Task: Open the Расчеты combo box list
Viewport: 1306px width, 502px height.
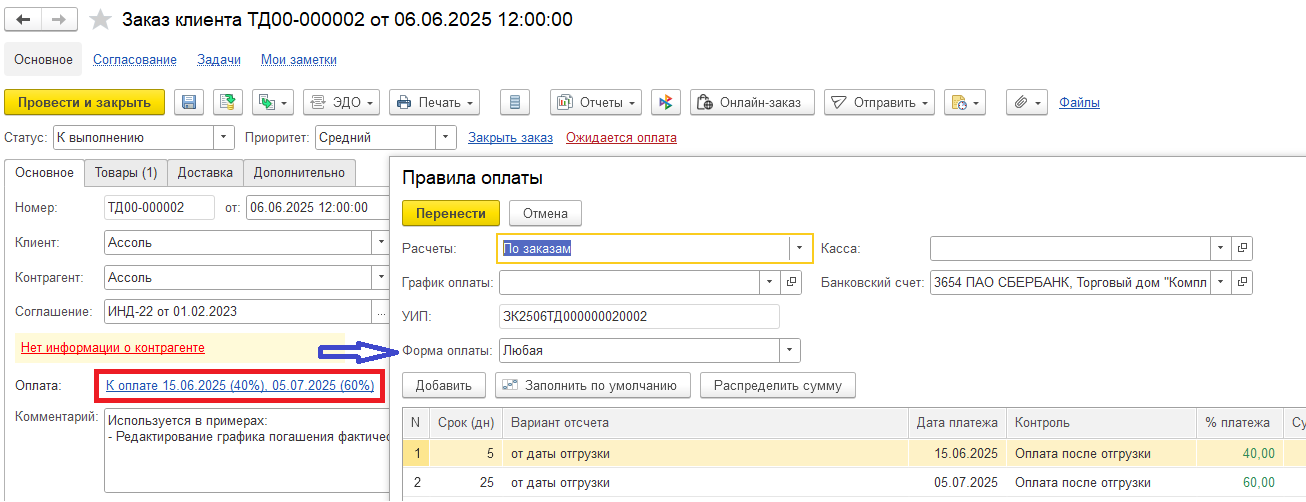Action: coord(801,248)
